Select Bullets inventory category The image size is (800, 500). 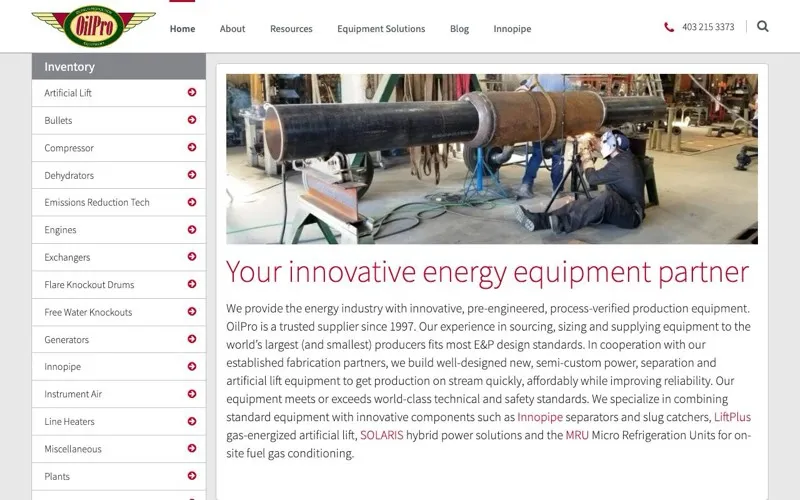pos(119,120)
